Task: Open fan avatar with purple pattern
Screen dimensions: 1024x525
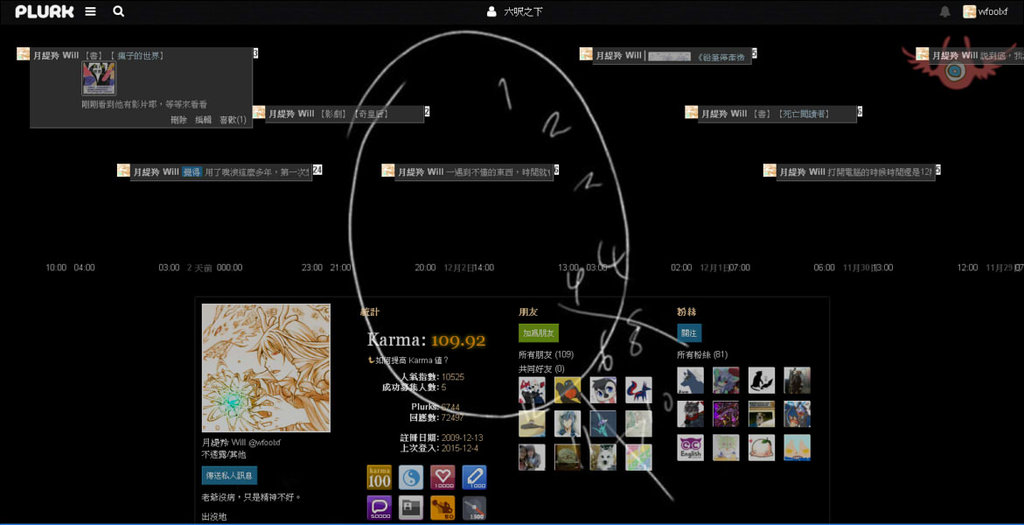Action: click(x=726, y=414)
